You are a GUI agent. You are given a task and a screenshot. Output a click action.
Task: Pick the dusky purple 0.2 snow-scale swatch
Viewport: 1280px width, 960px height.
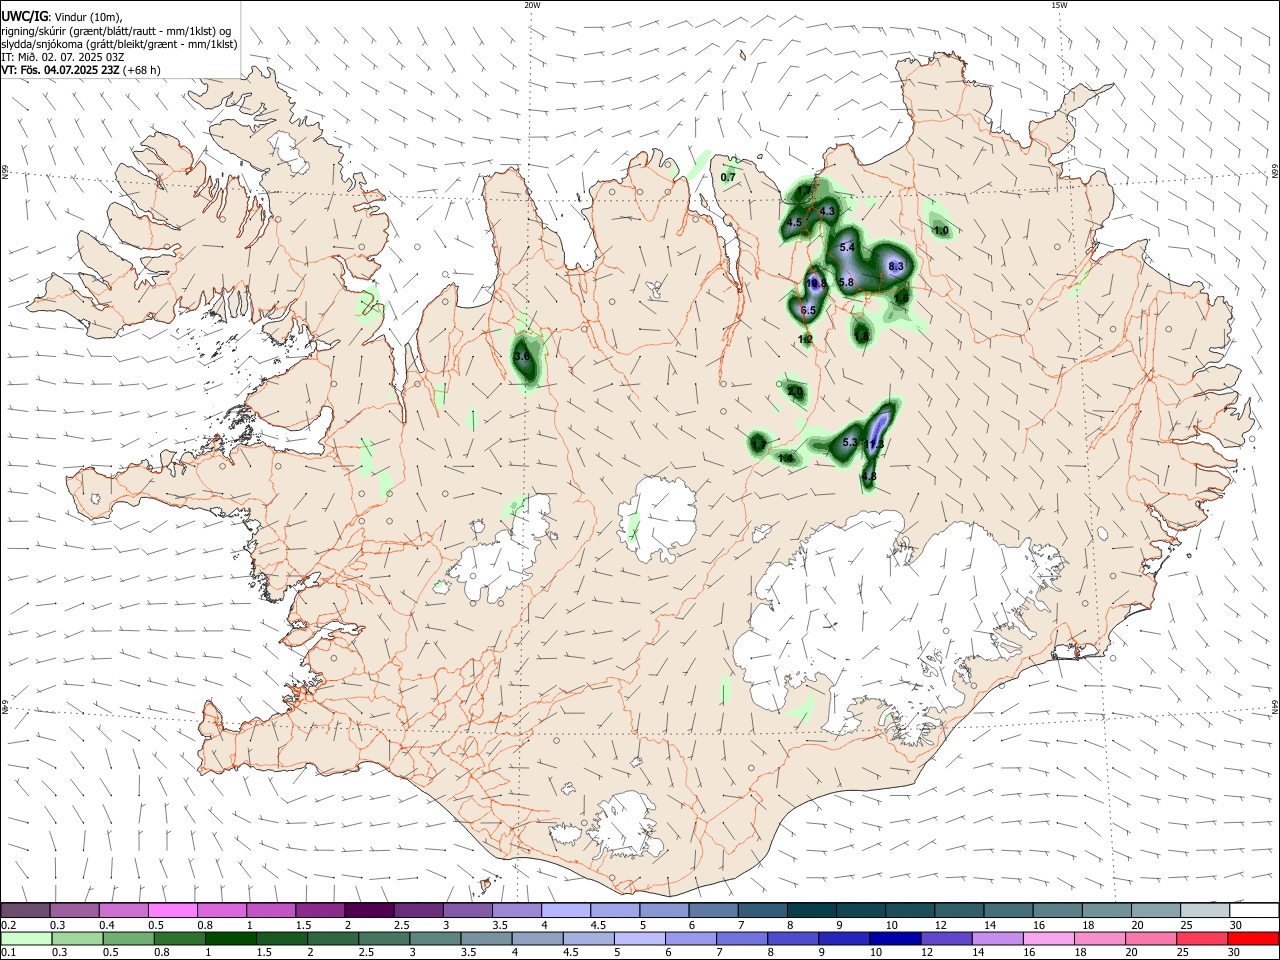(x=25, y=910)
